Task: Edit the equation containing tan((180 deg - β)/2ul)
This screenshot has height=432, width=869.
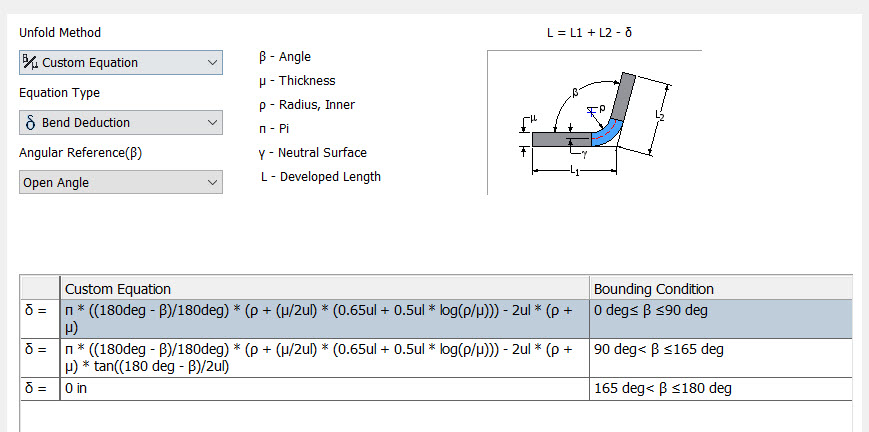Action: coord(324,358)
